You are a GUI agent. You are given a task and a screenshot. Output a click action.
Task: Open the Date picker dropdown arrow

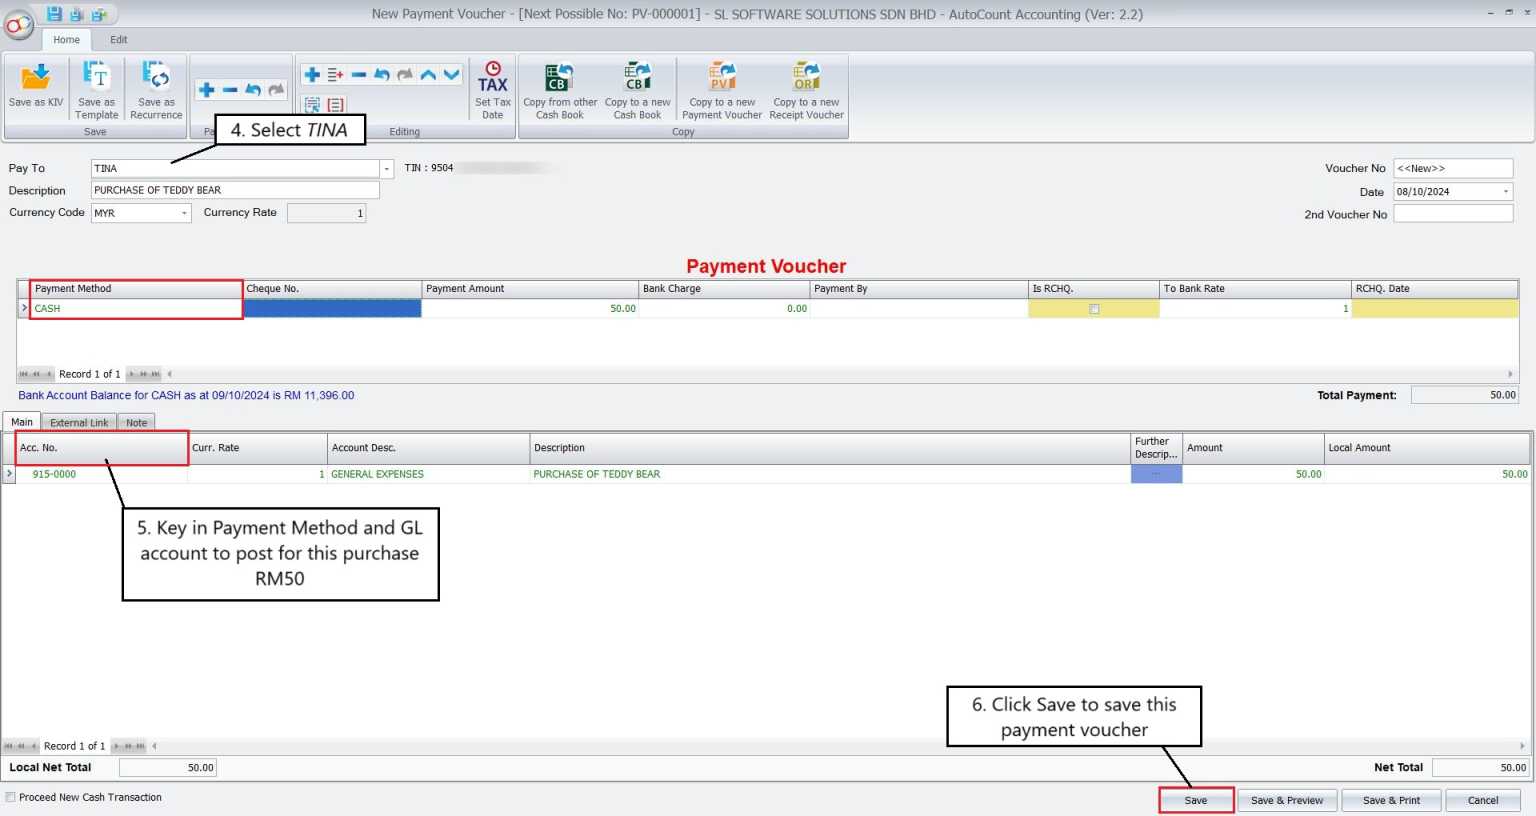[x=1506, y=192]
